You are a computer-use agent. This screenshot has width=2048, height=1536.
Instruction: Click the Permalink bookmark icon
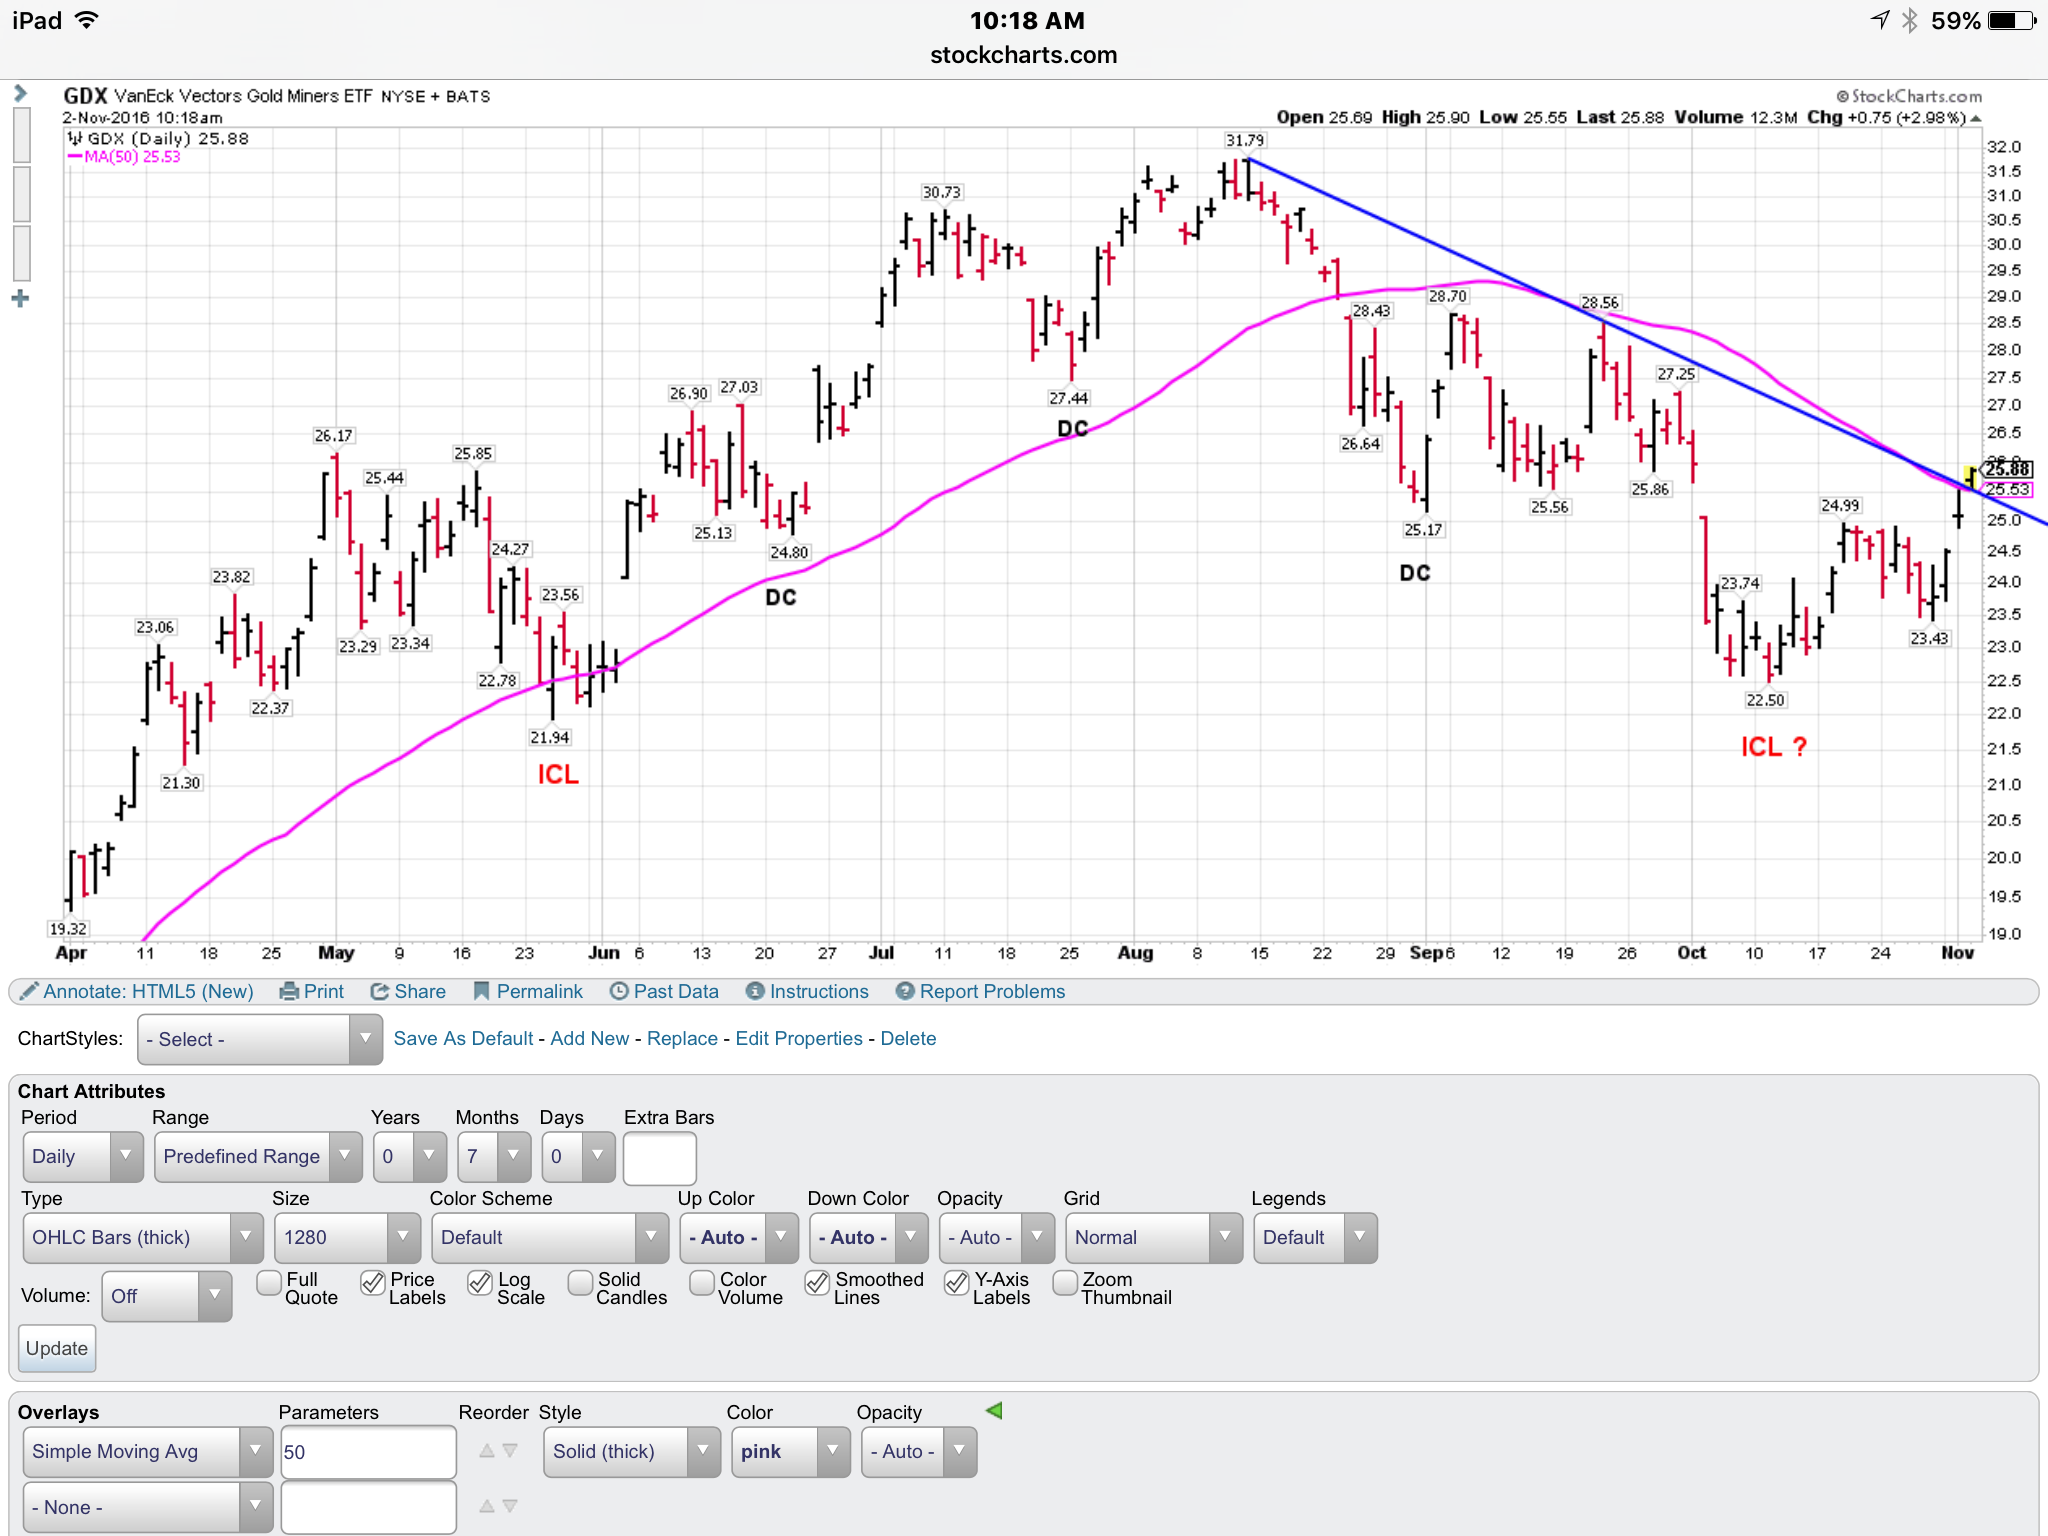[481, 991]
